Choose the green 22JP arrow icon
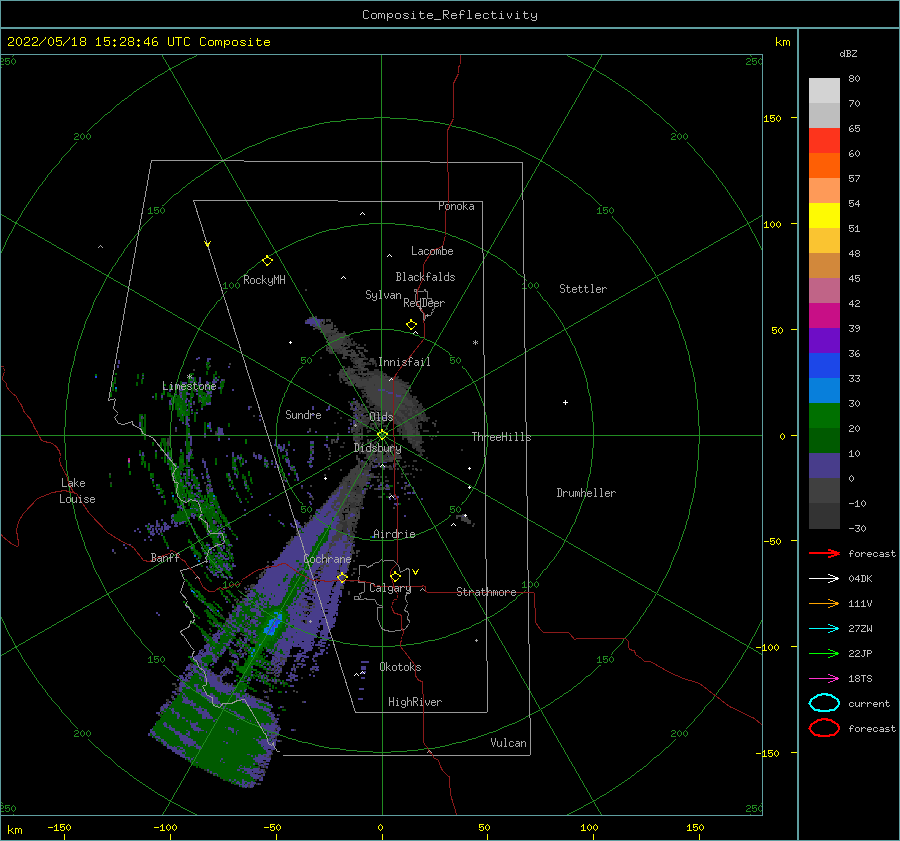Viewport: 900px width, 841px height. [x=824, y=653]
